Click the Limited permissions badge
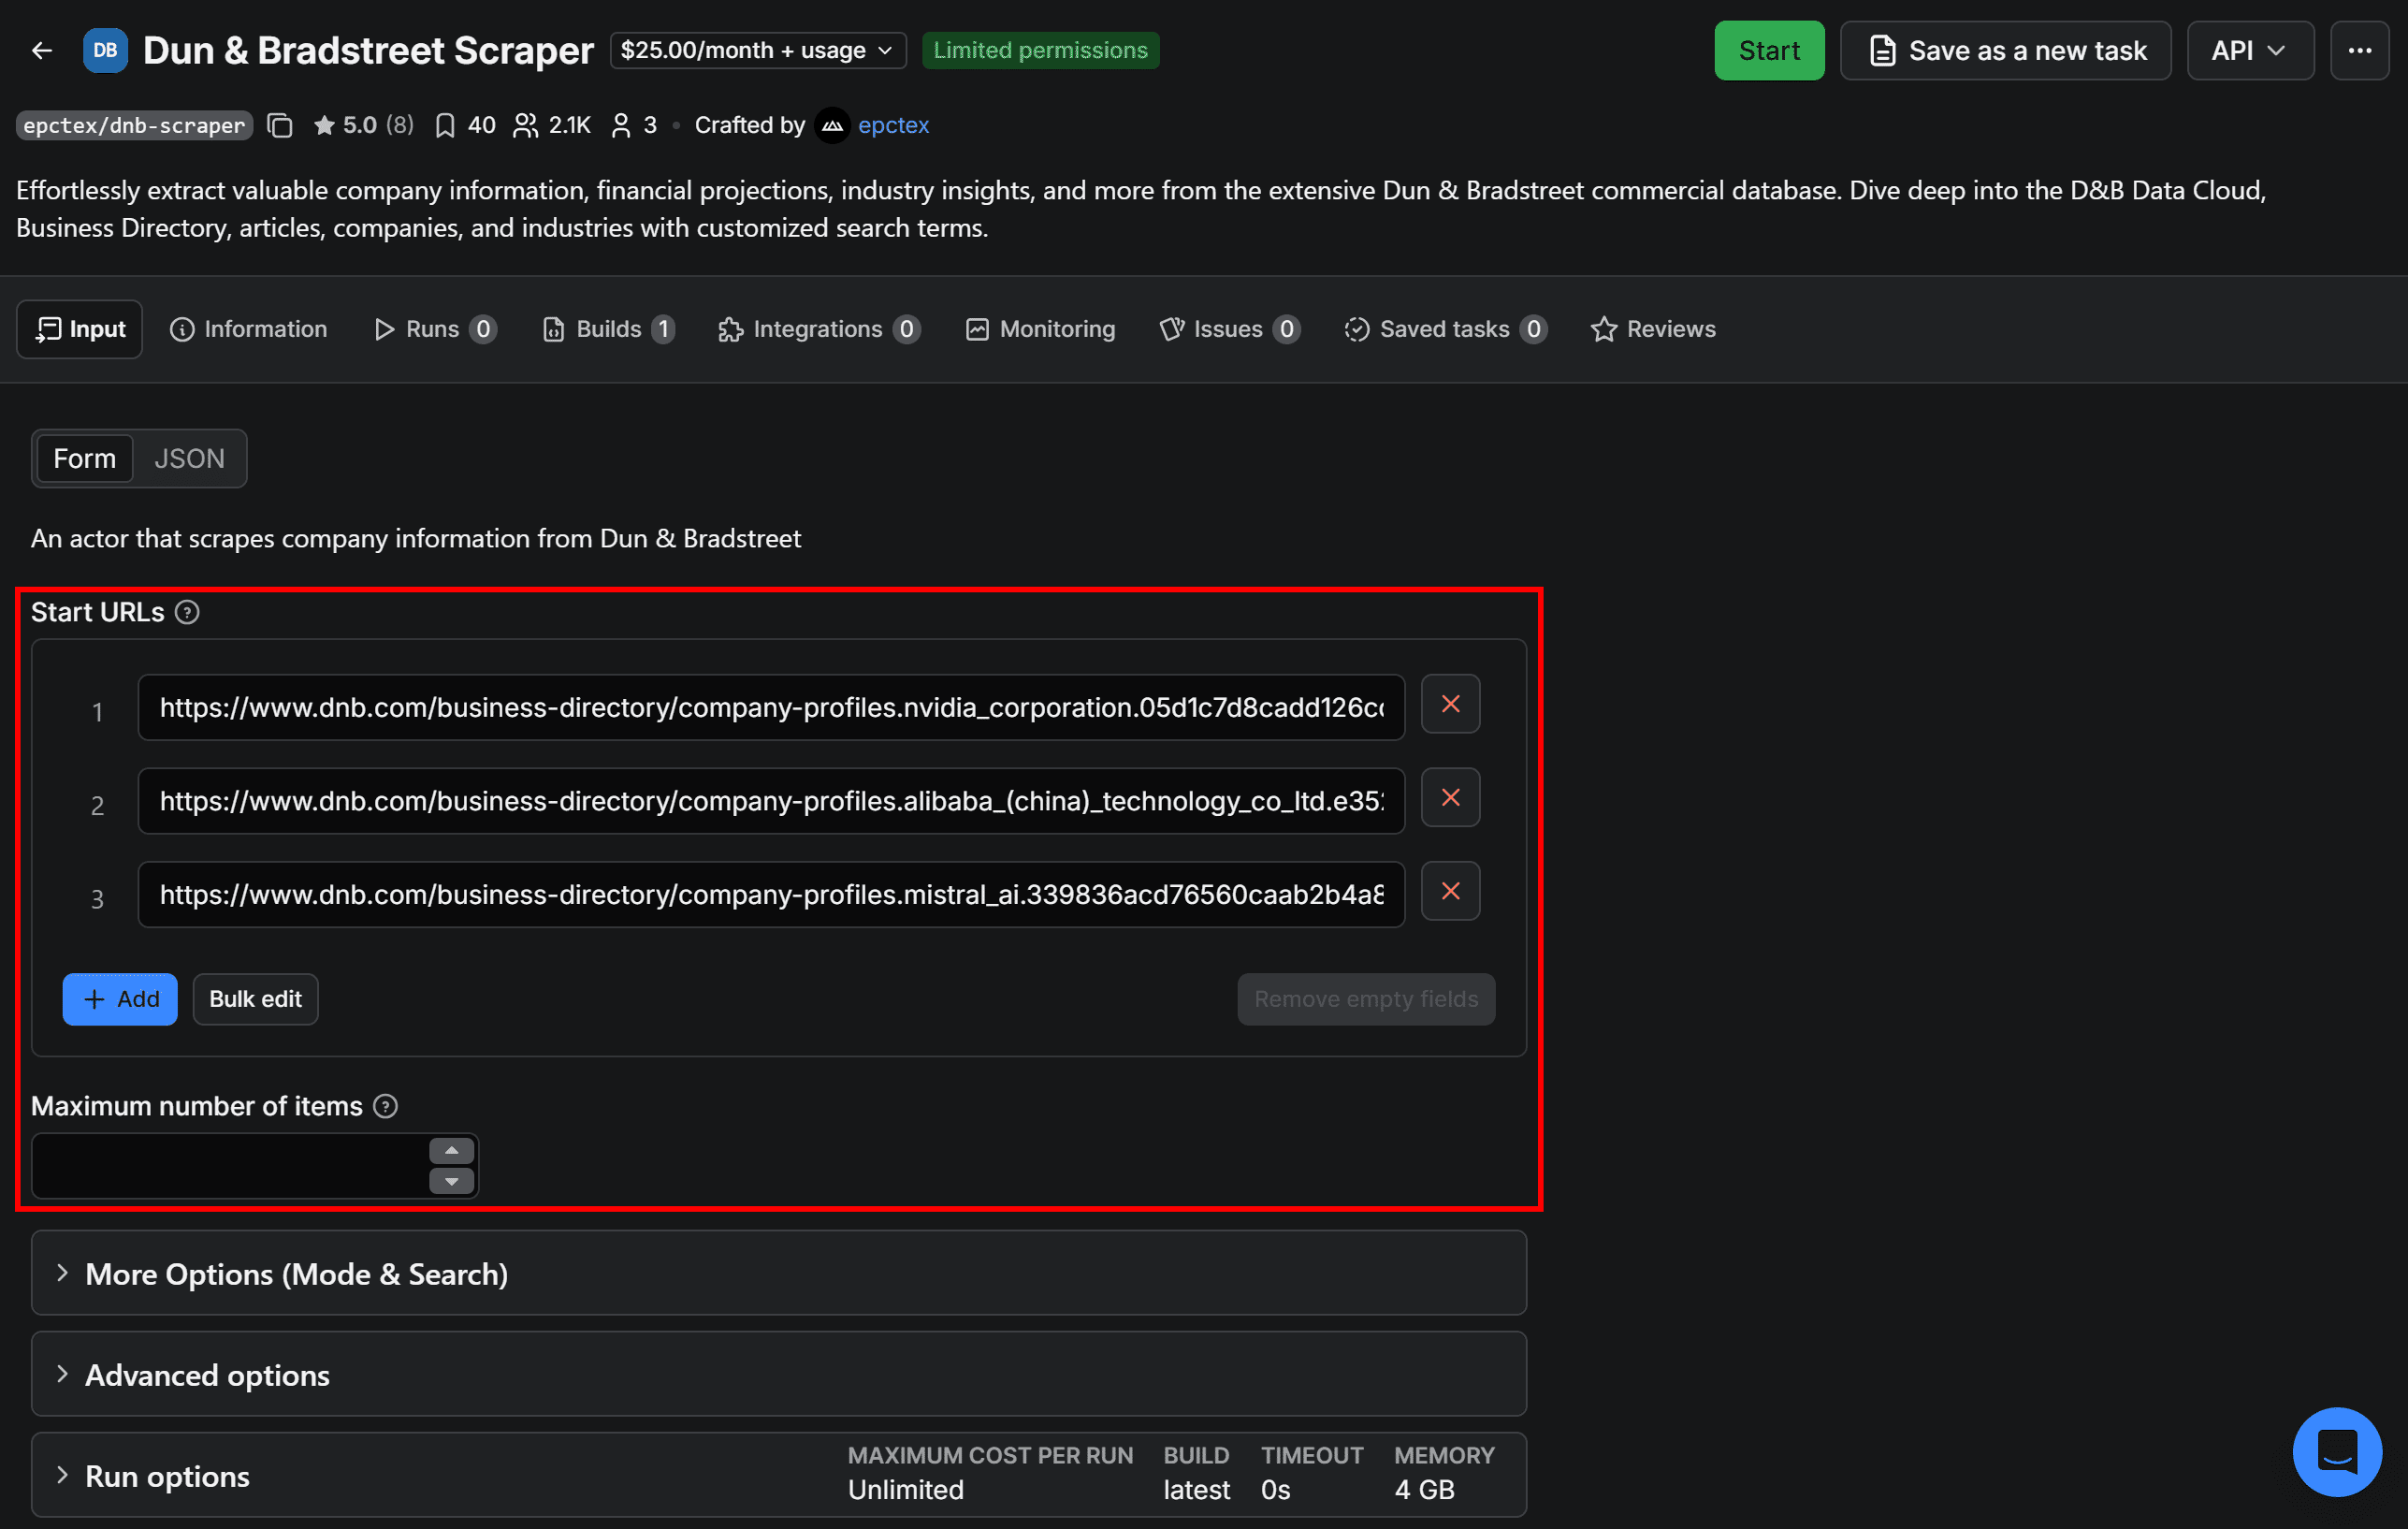The height and width of the screenshot is (1529, 2408). [x=1040, y=50]
